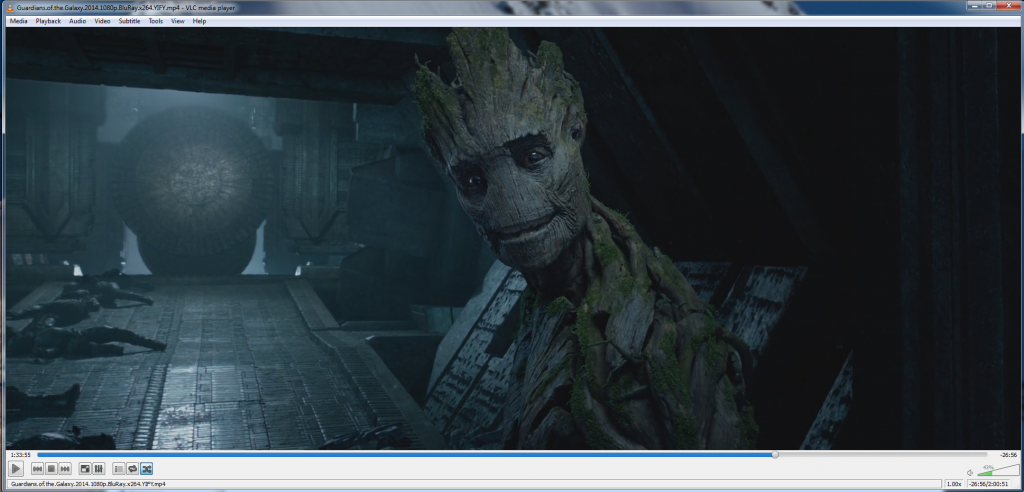Click the Play button
This screenshot has width=1024, height=492.
pyautogui.click(x=16, y=468)
